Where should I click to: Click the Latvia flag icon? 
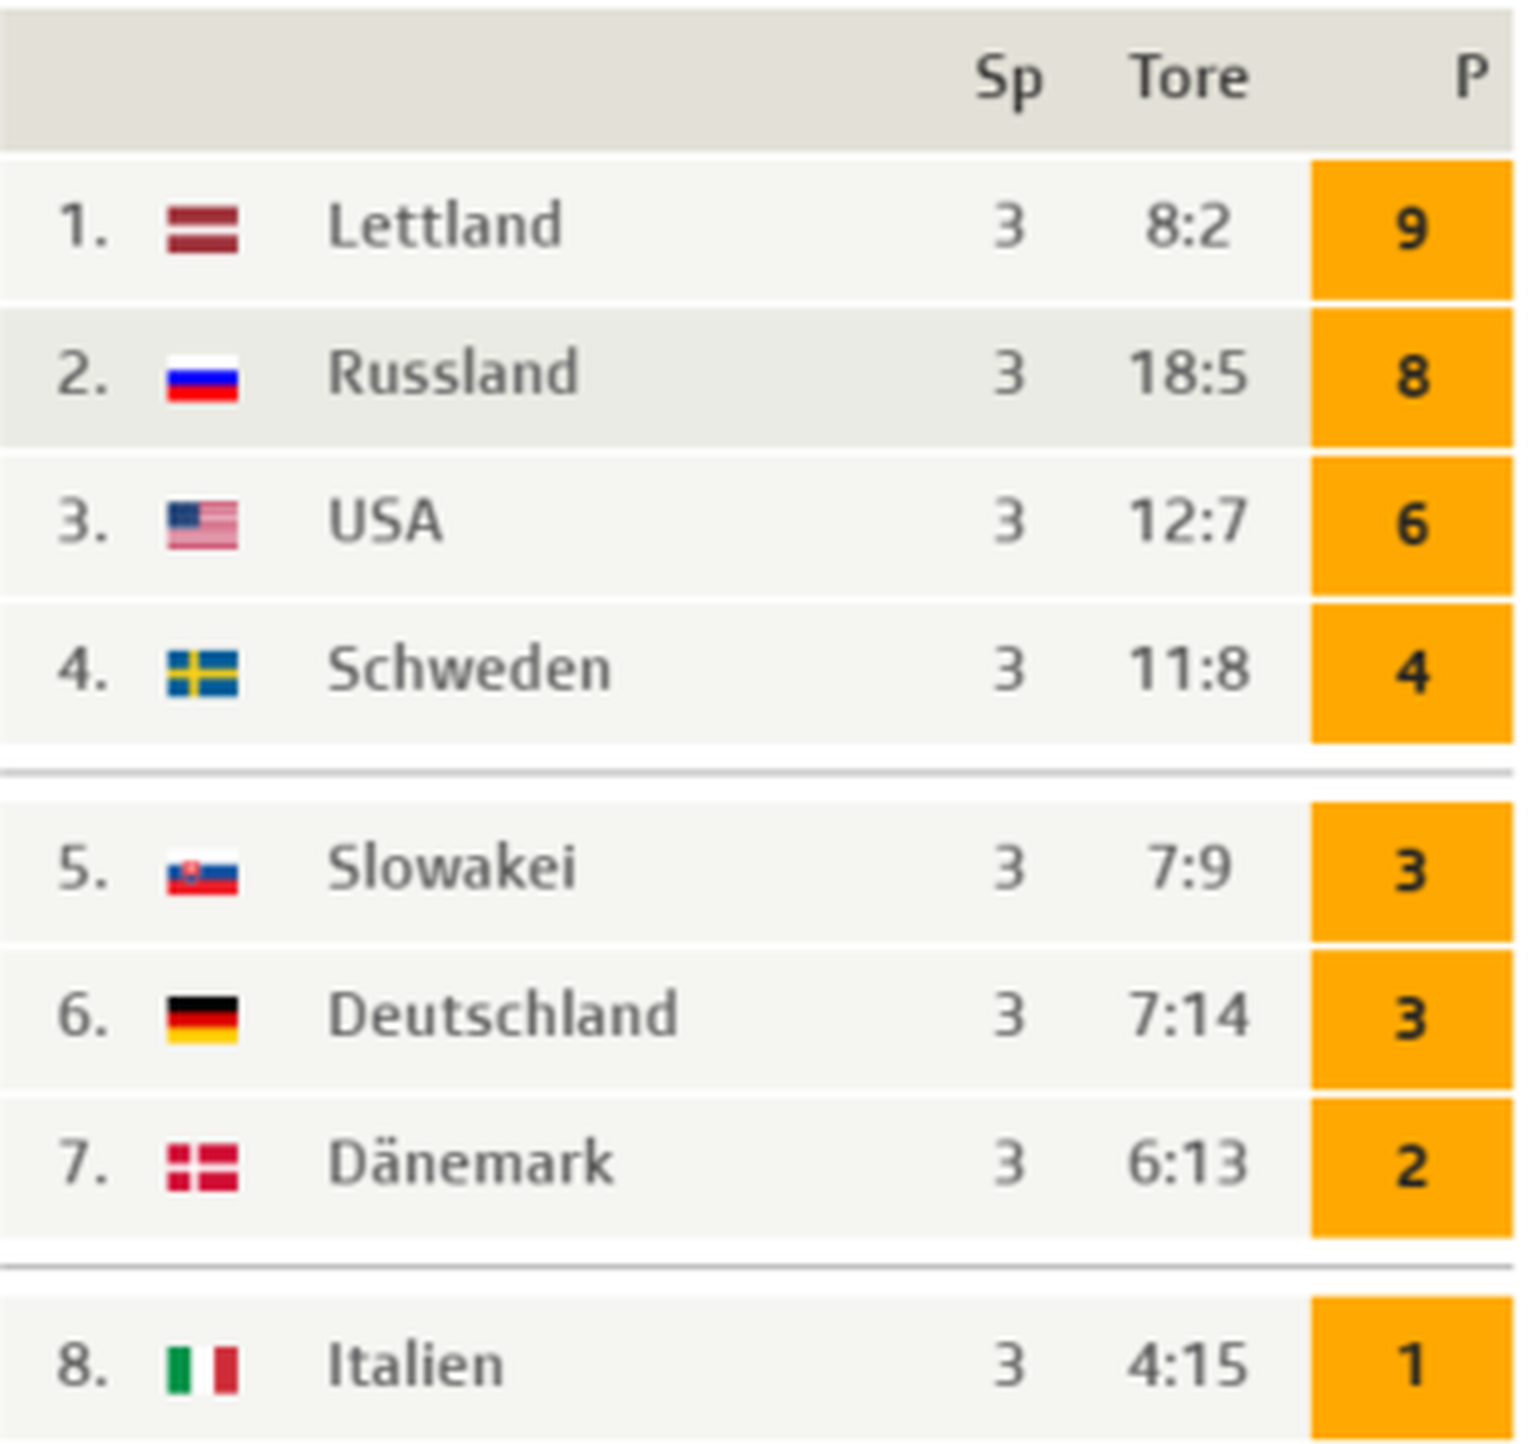(x=203, y=230)
